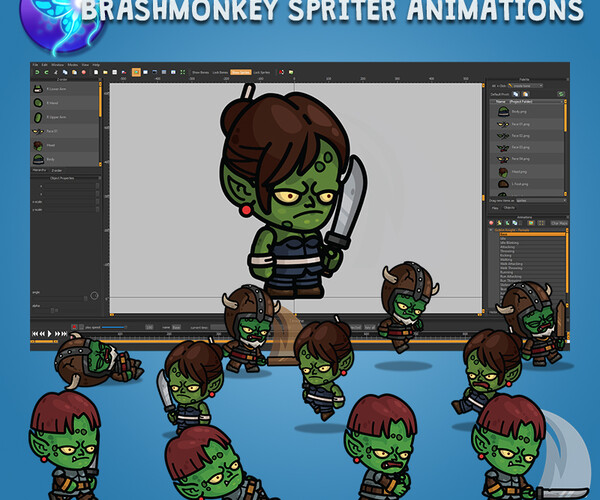Click the Open folder toolbar icon
The height and width of the screenshot is (500, 600).
pos(105,72)
